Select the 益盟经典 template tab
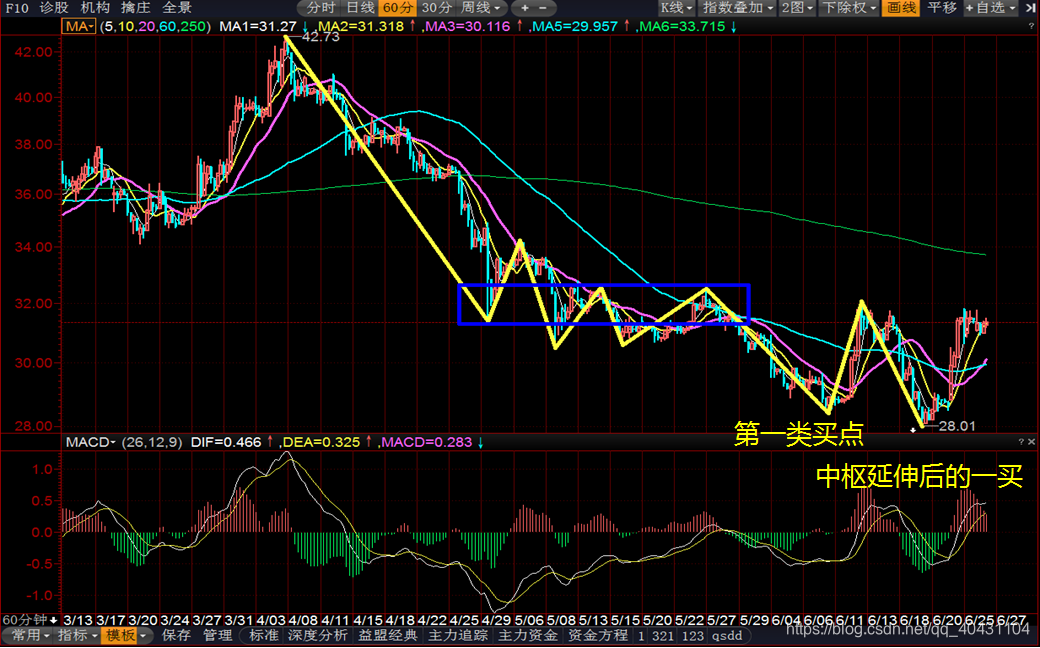The width and height of the screenshot is (1040, 648). [388, 635]
